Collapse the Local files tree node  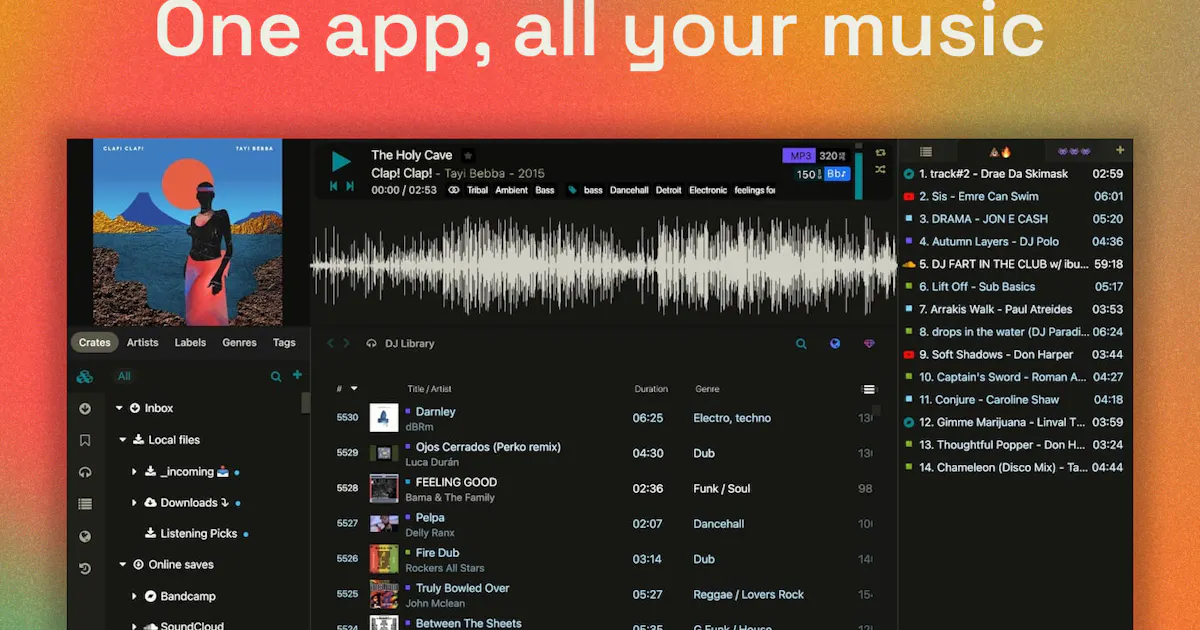(x=123, y=439)
